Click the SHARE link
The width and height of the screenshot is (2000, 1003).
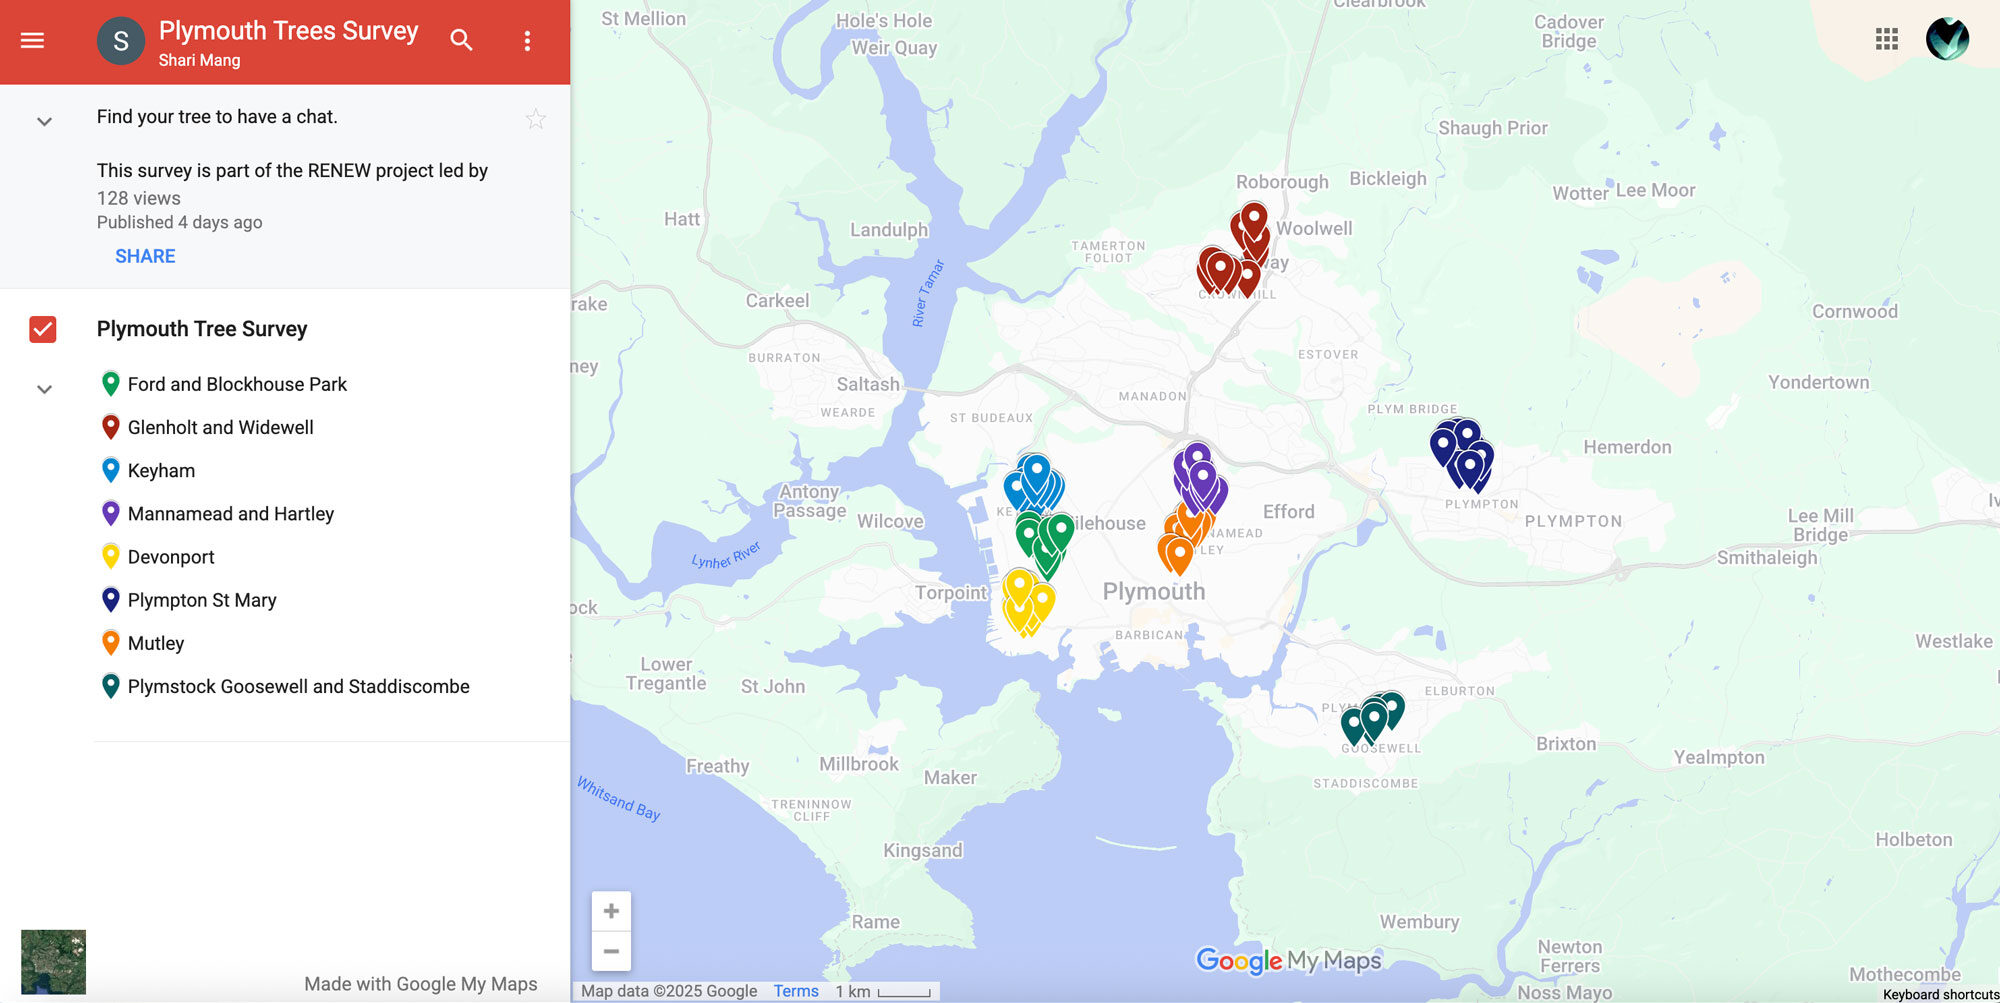(x=144, y=256)
